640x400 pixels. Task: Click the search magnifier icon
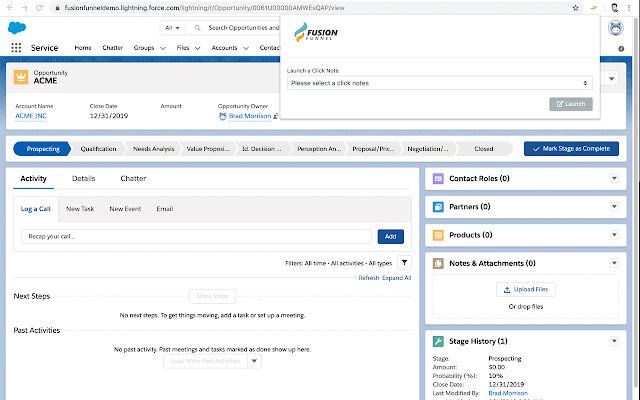point(198,28)
